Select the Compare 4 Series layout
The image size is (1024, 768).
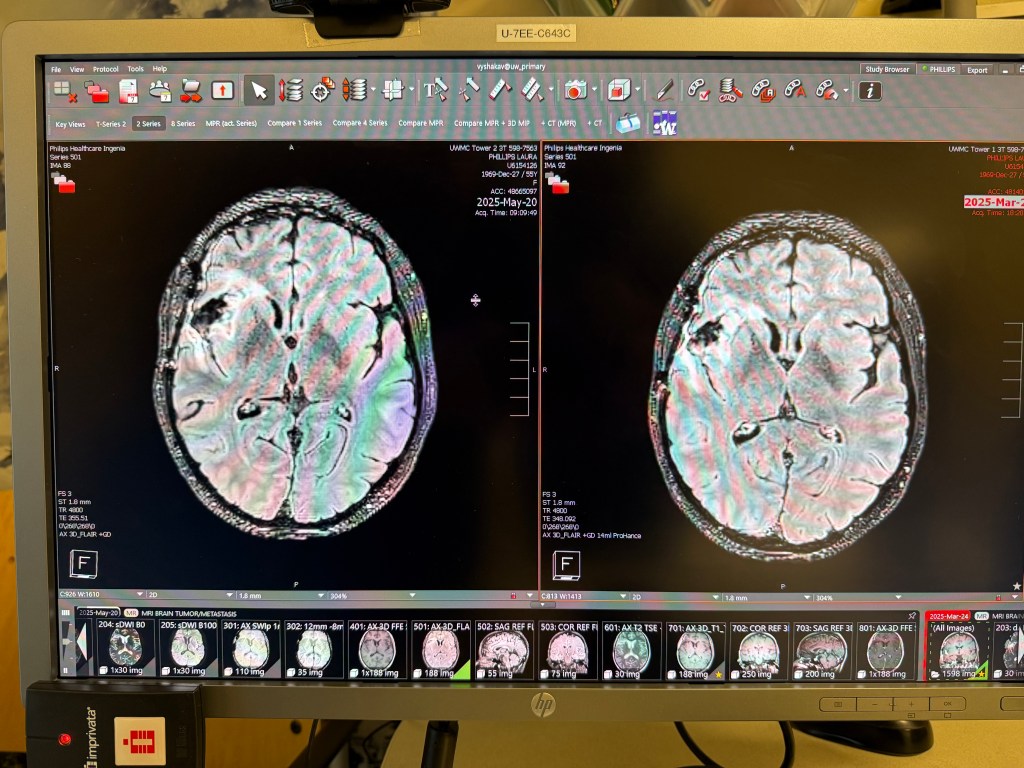[360, 123]
